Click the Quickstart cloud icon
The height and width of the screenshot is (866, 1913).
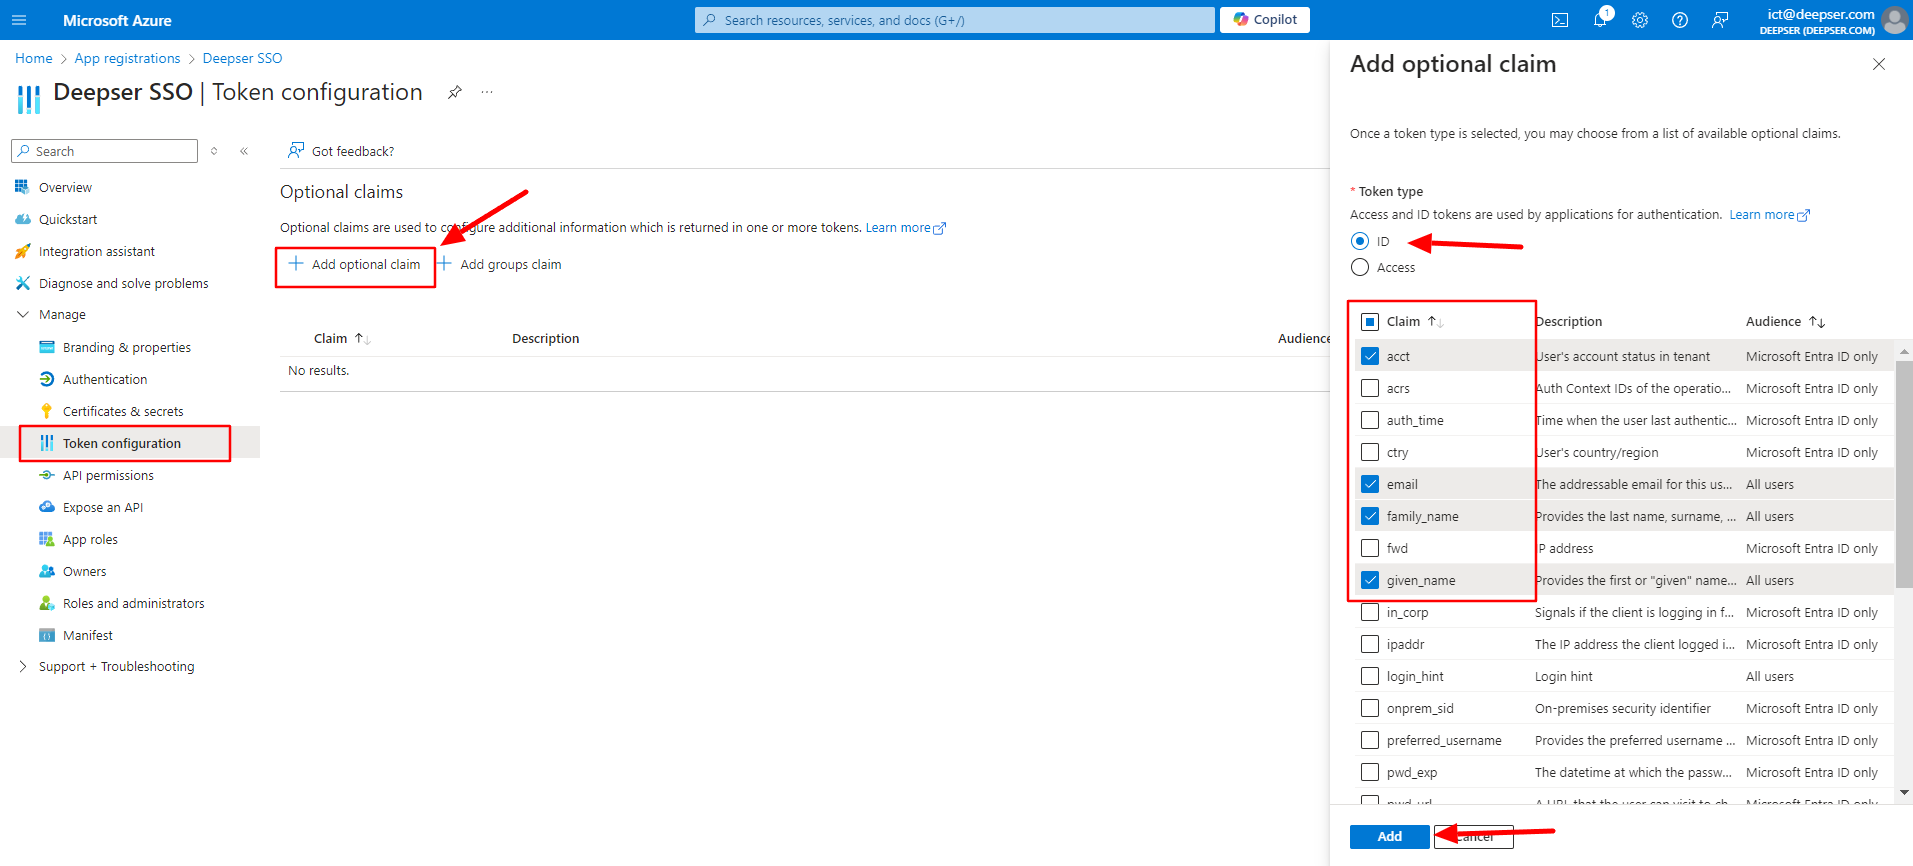click(22, 219)
